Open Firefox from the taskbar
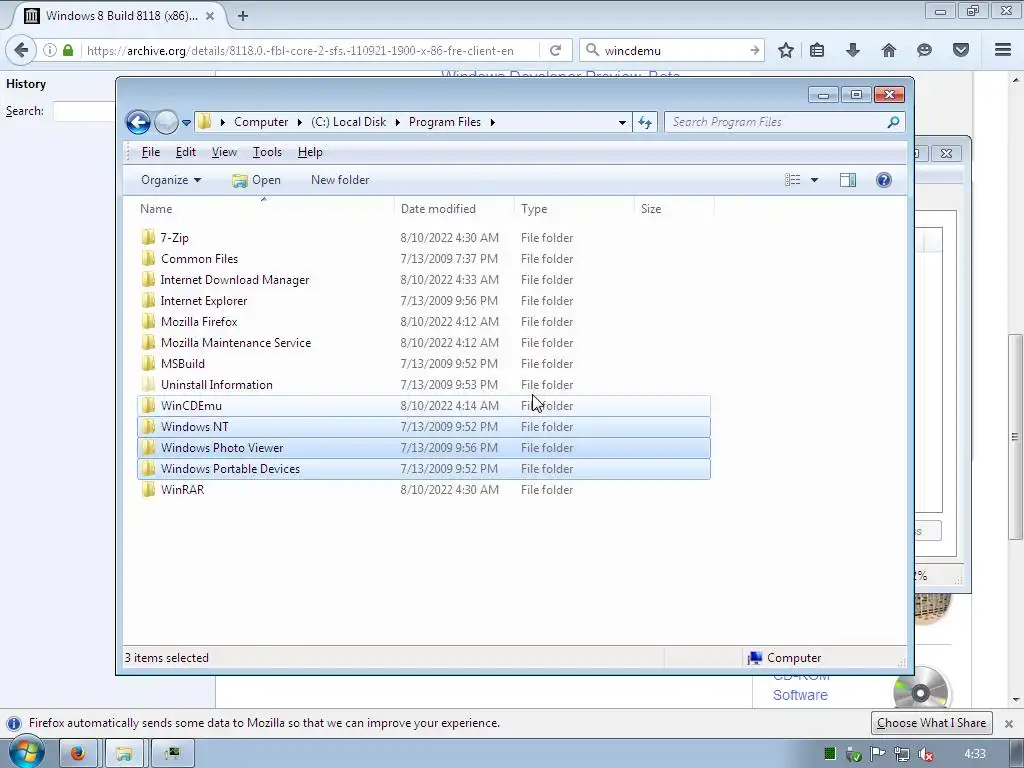 point(78,754)
